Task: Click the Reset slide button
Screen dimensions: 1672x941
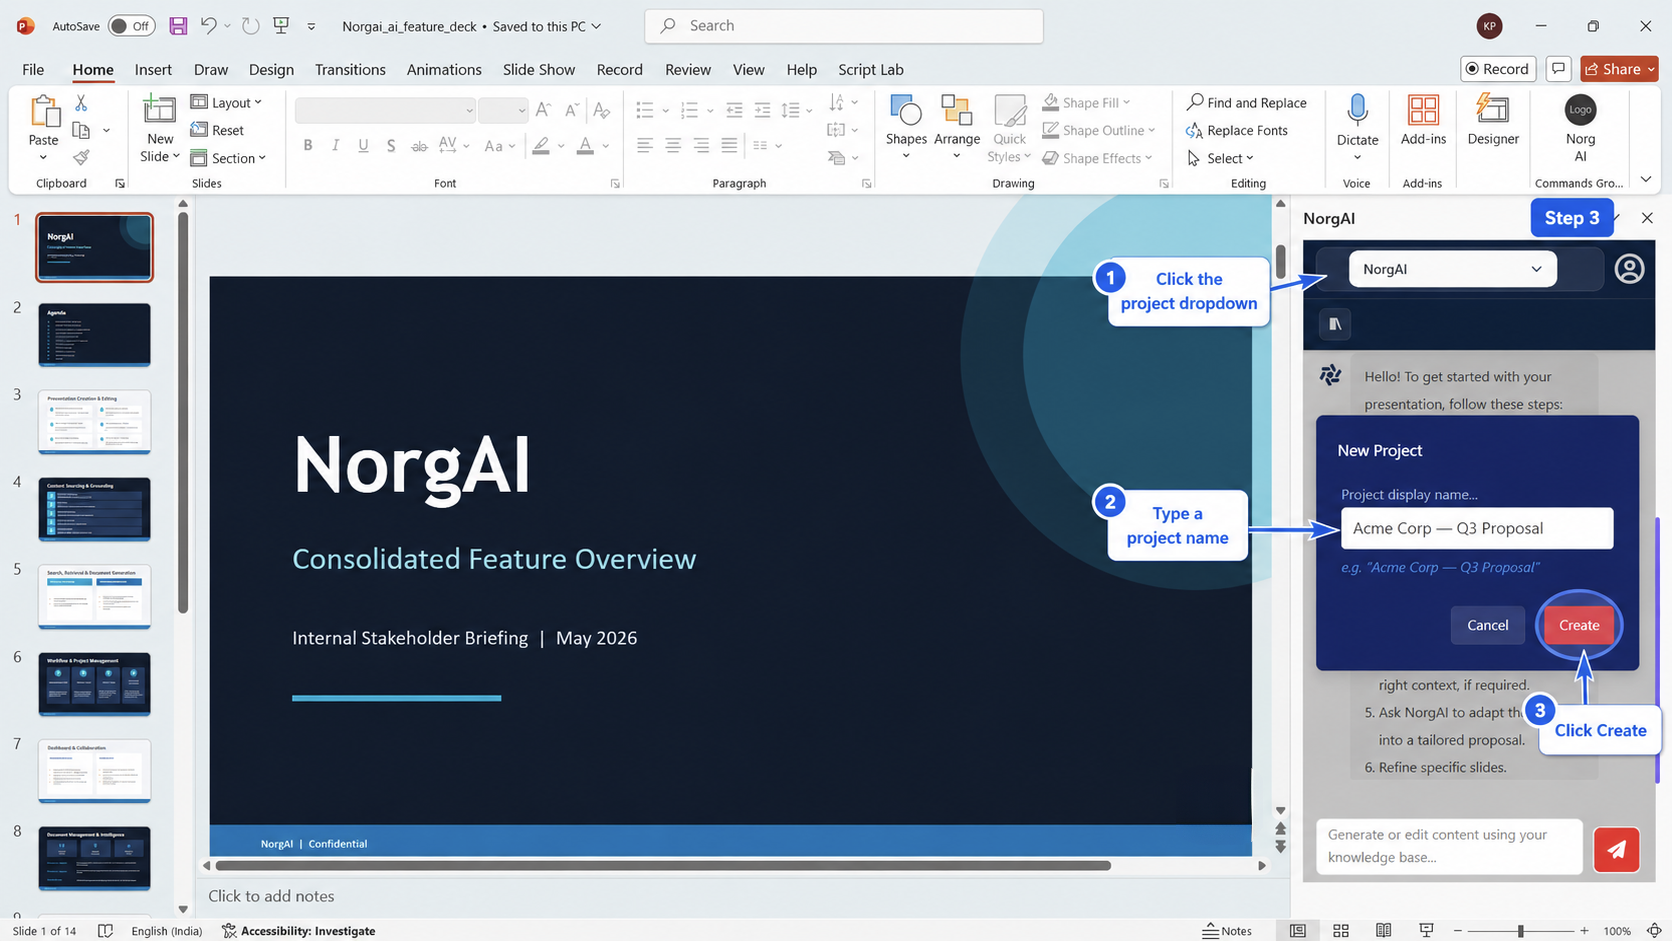Action: pos(217,130)
